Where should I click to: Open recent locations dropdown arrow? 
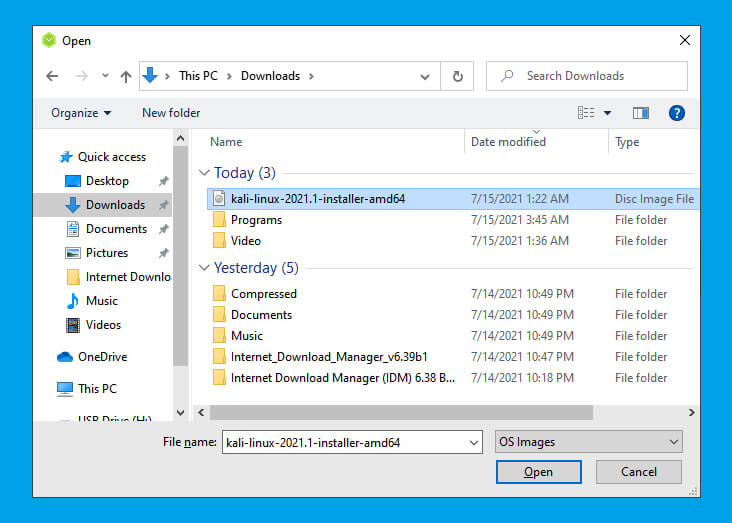click(106, 76)
